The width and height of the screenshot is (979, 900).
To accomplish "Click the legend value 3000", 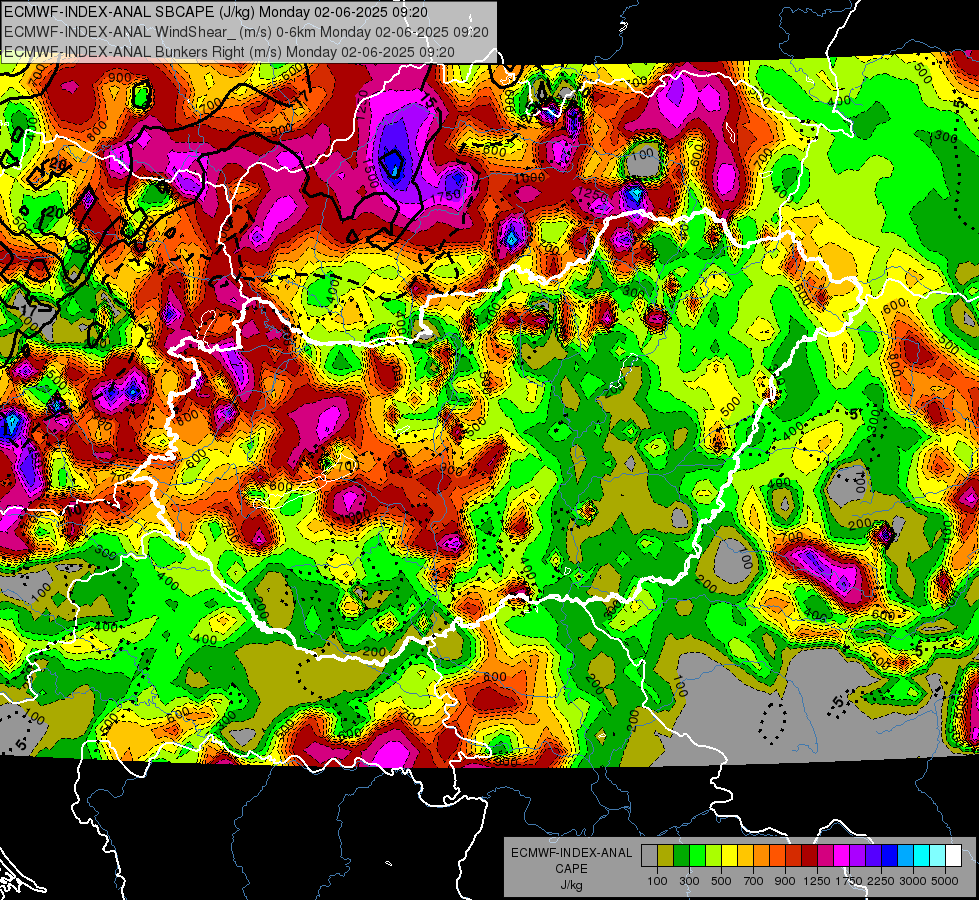I will [913, 881].
